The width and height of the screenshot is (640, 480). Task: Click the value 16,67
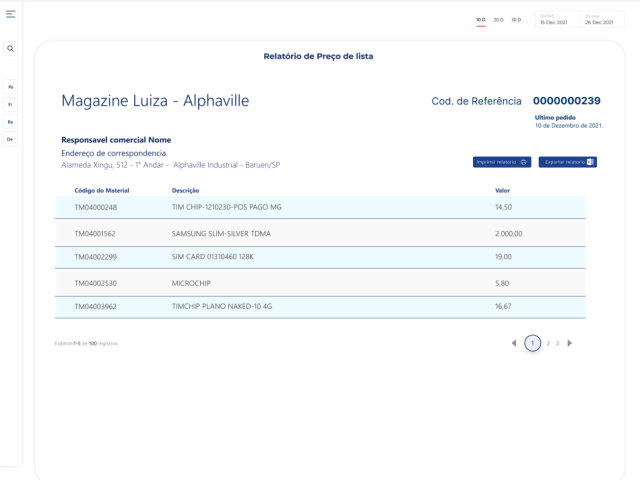click(x=503, y=307)
